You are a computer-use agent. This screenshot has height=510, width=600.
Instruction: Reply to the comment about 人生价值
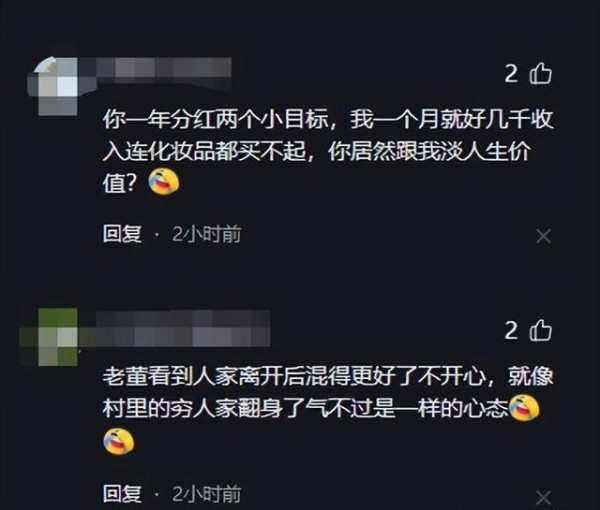(x=122, y=234)
